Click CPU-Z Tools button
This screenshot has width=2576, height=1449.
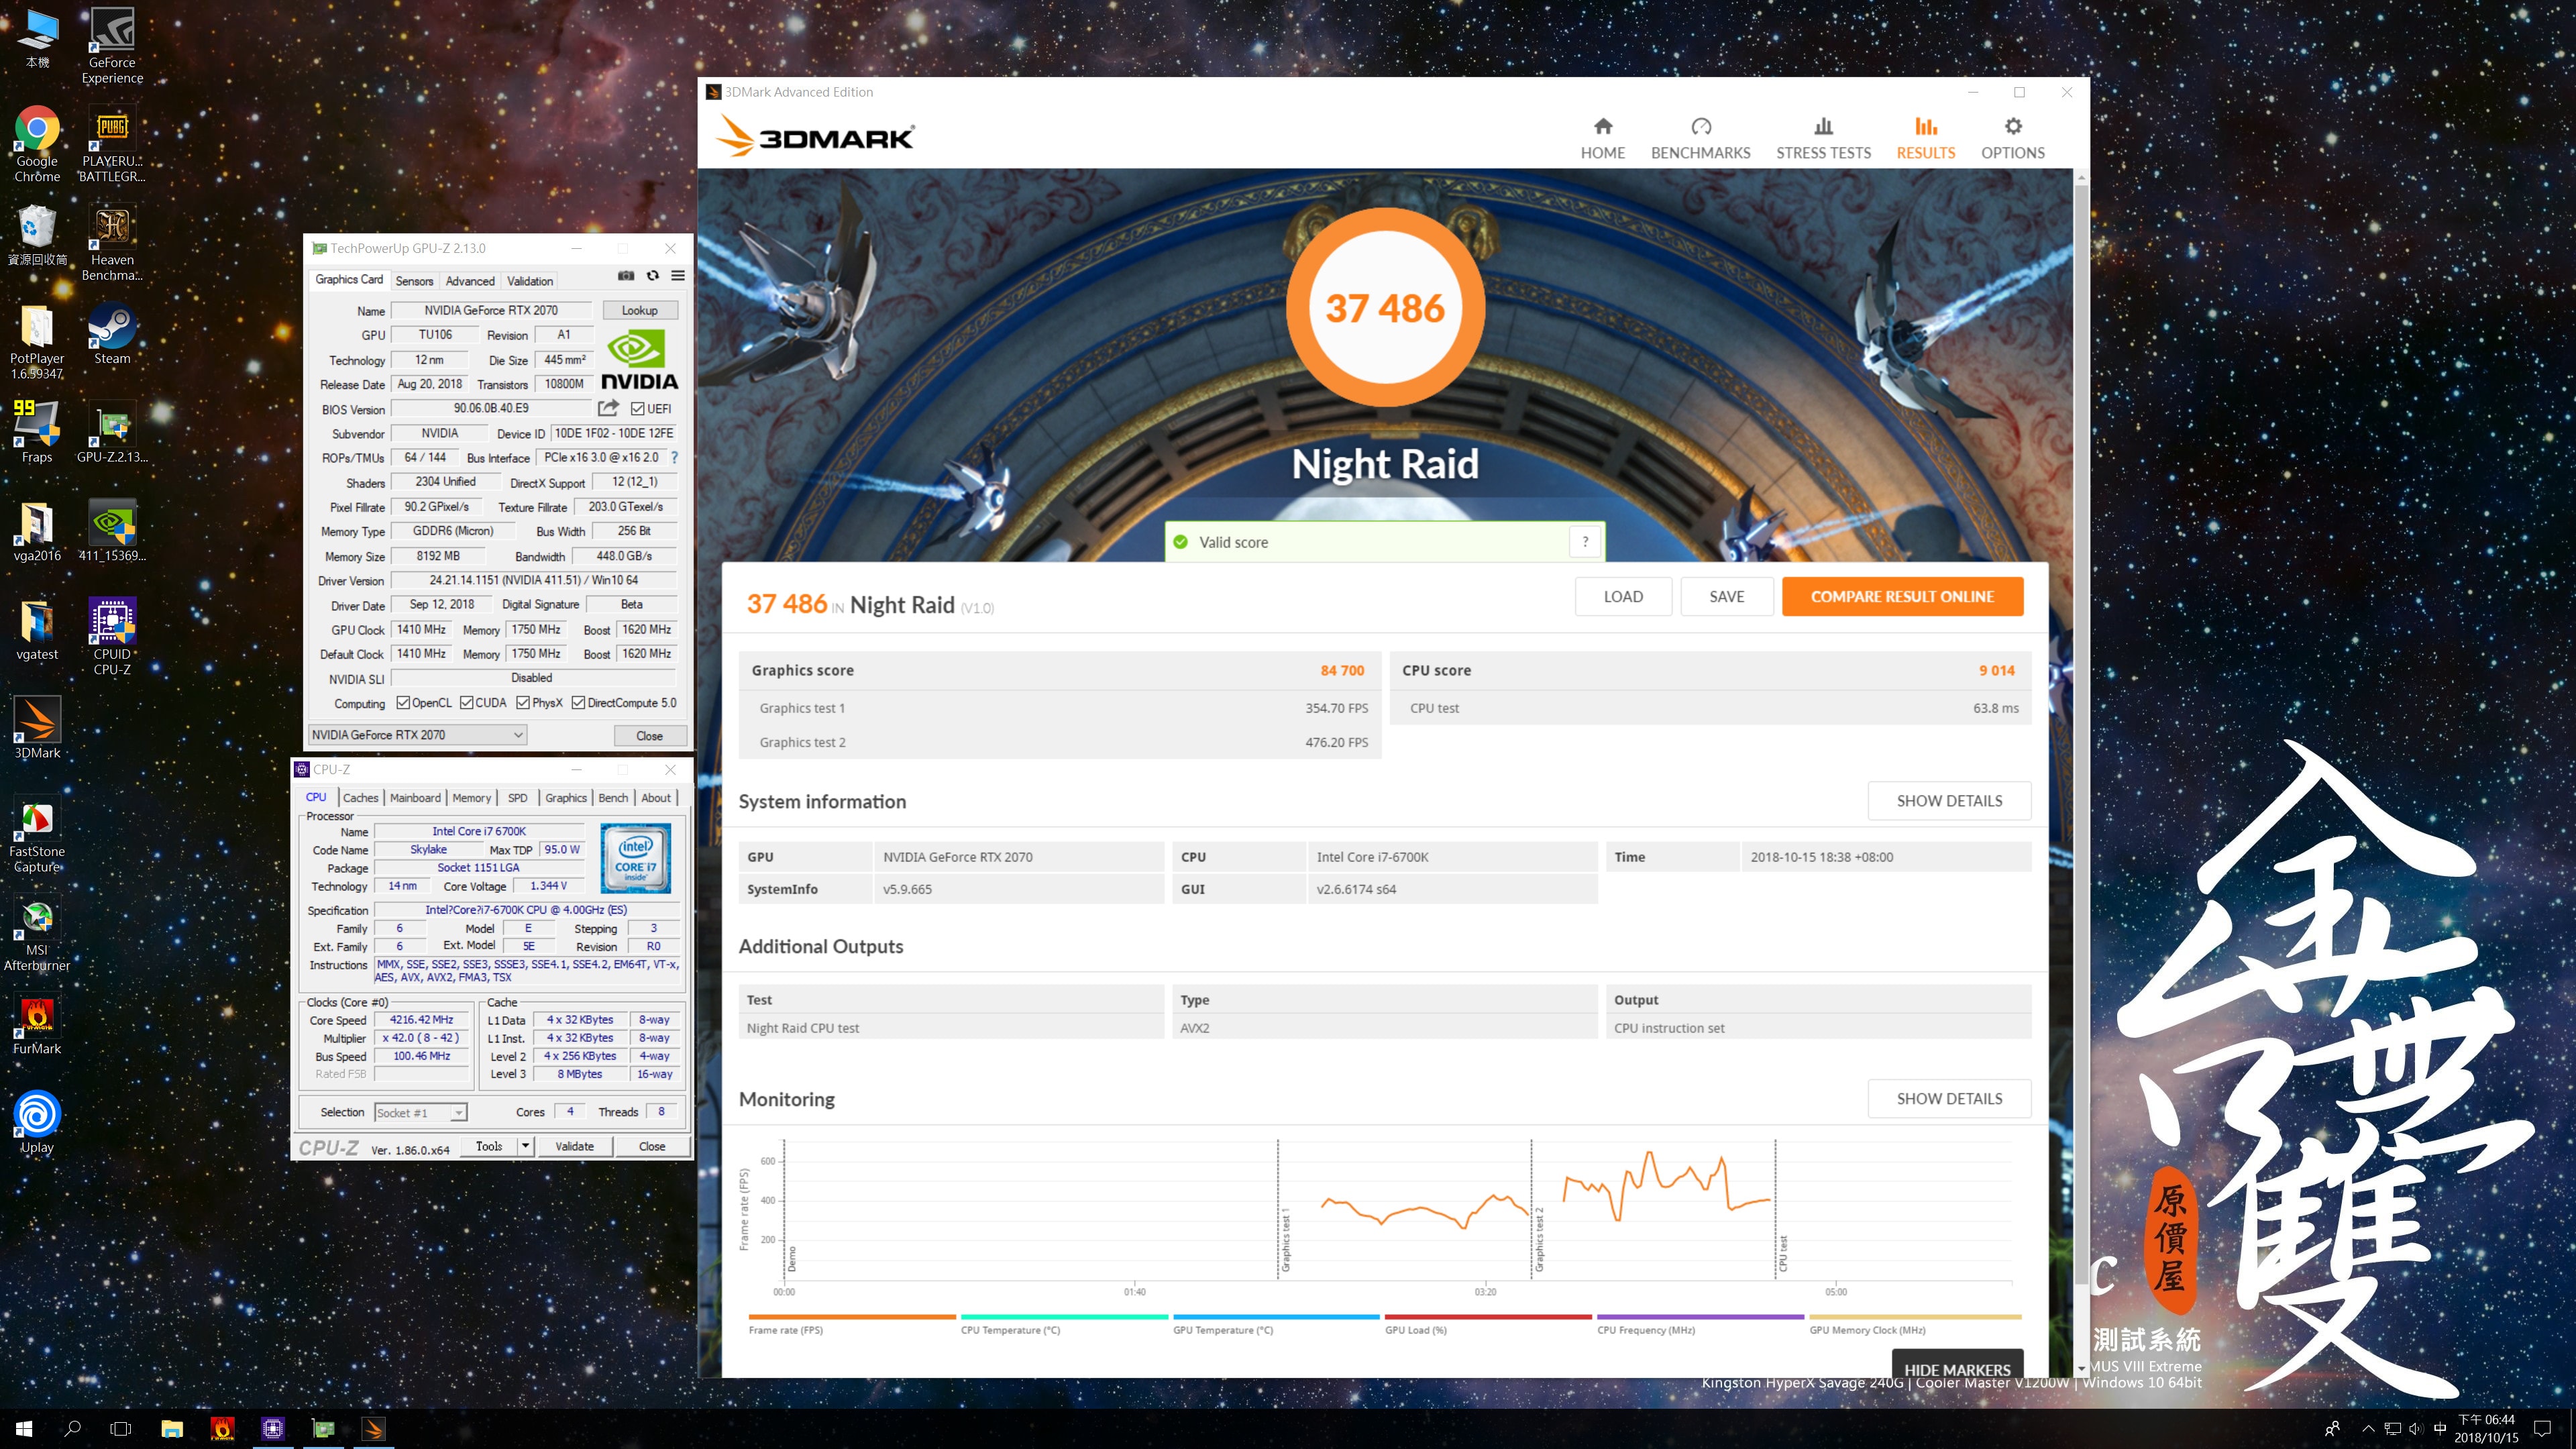coord(489,1146)
